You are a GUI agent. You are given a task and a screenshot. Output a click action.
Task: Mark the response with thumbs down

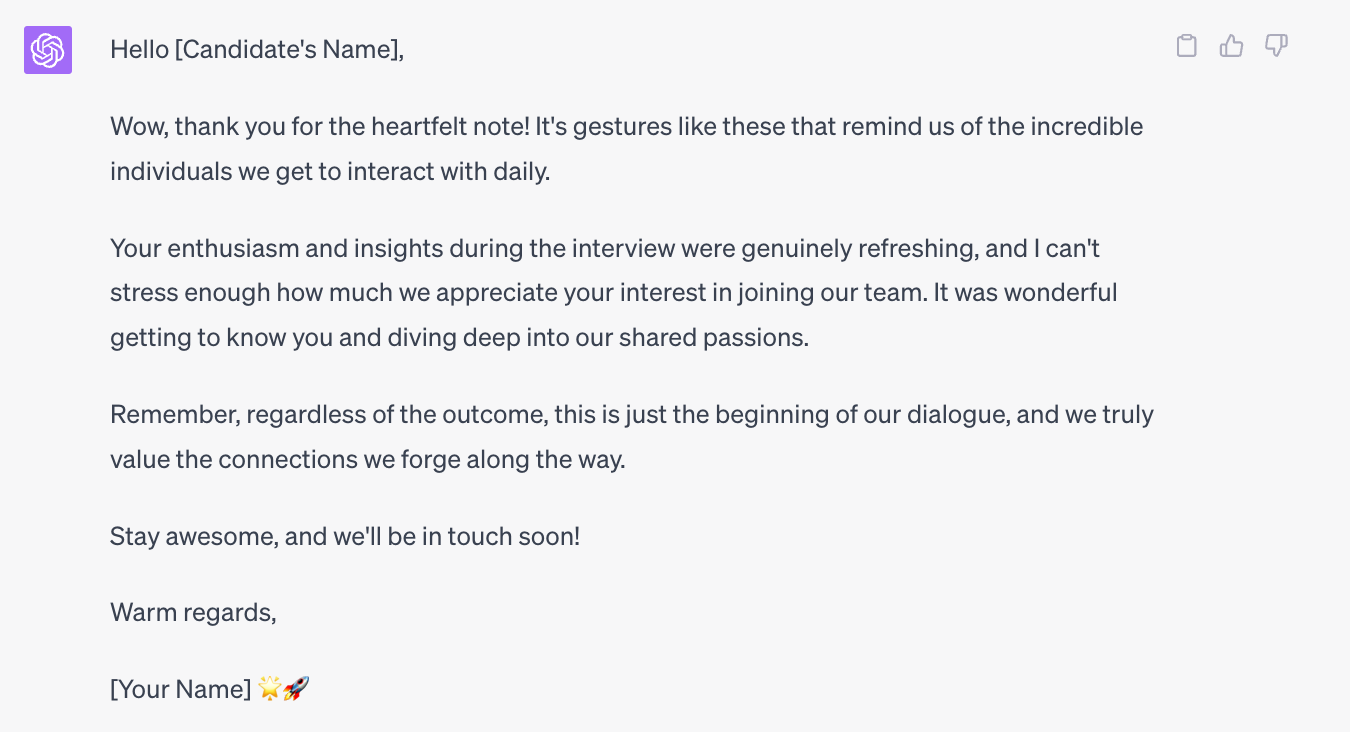tap(1276, 46)
